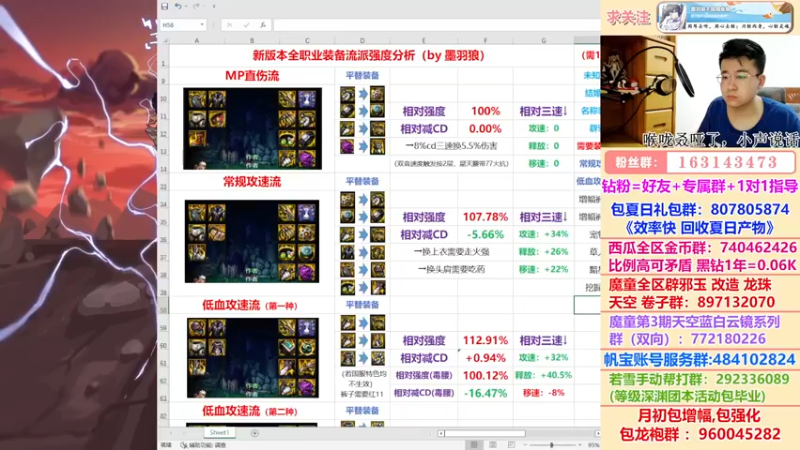Select column F header

point(485,40)
